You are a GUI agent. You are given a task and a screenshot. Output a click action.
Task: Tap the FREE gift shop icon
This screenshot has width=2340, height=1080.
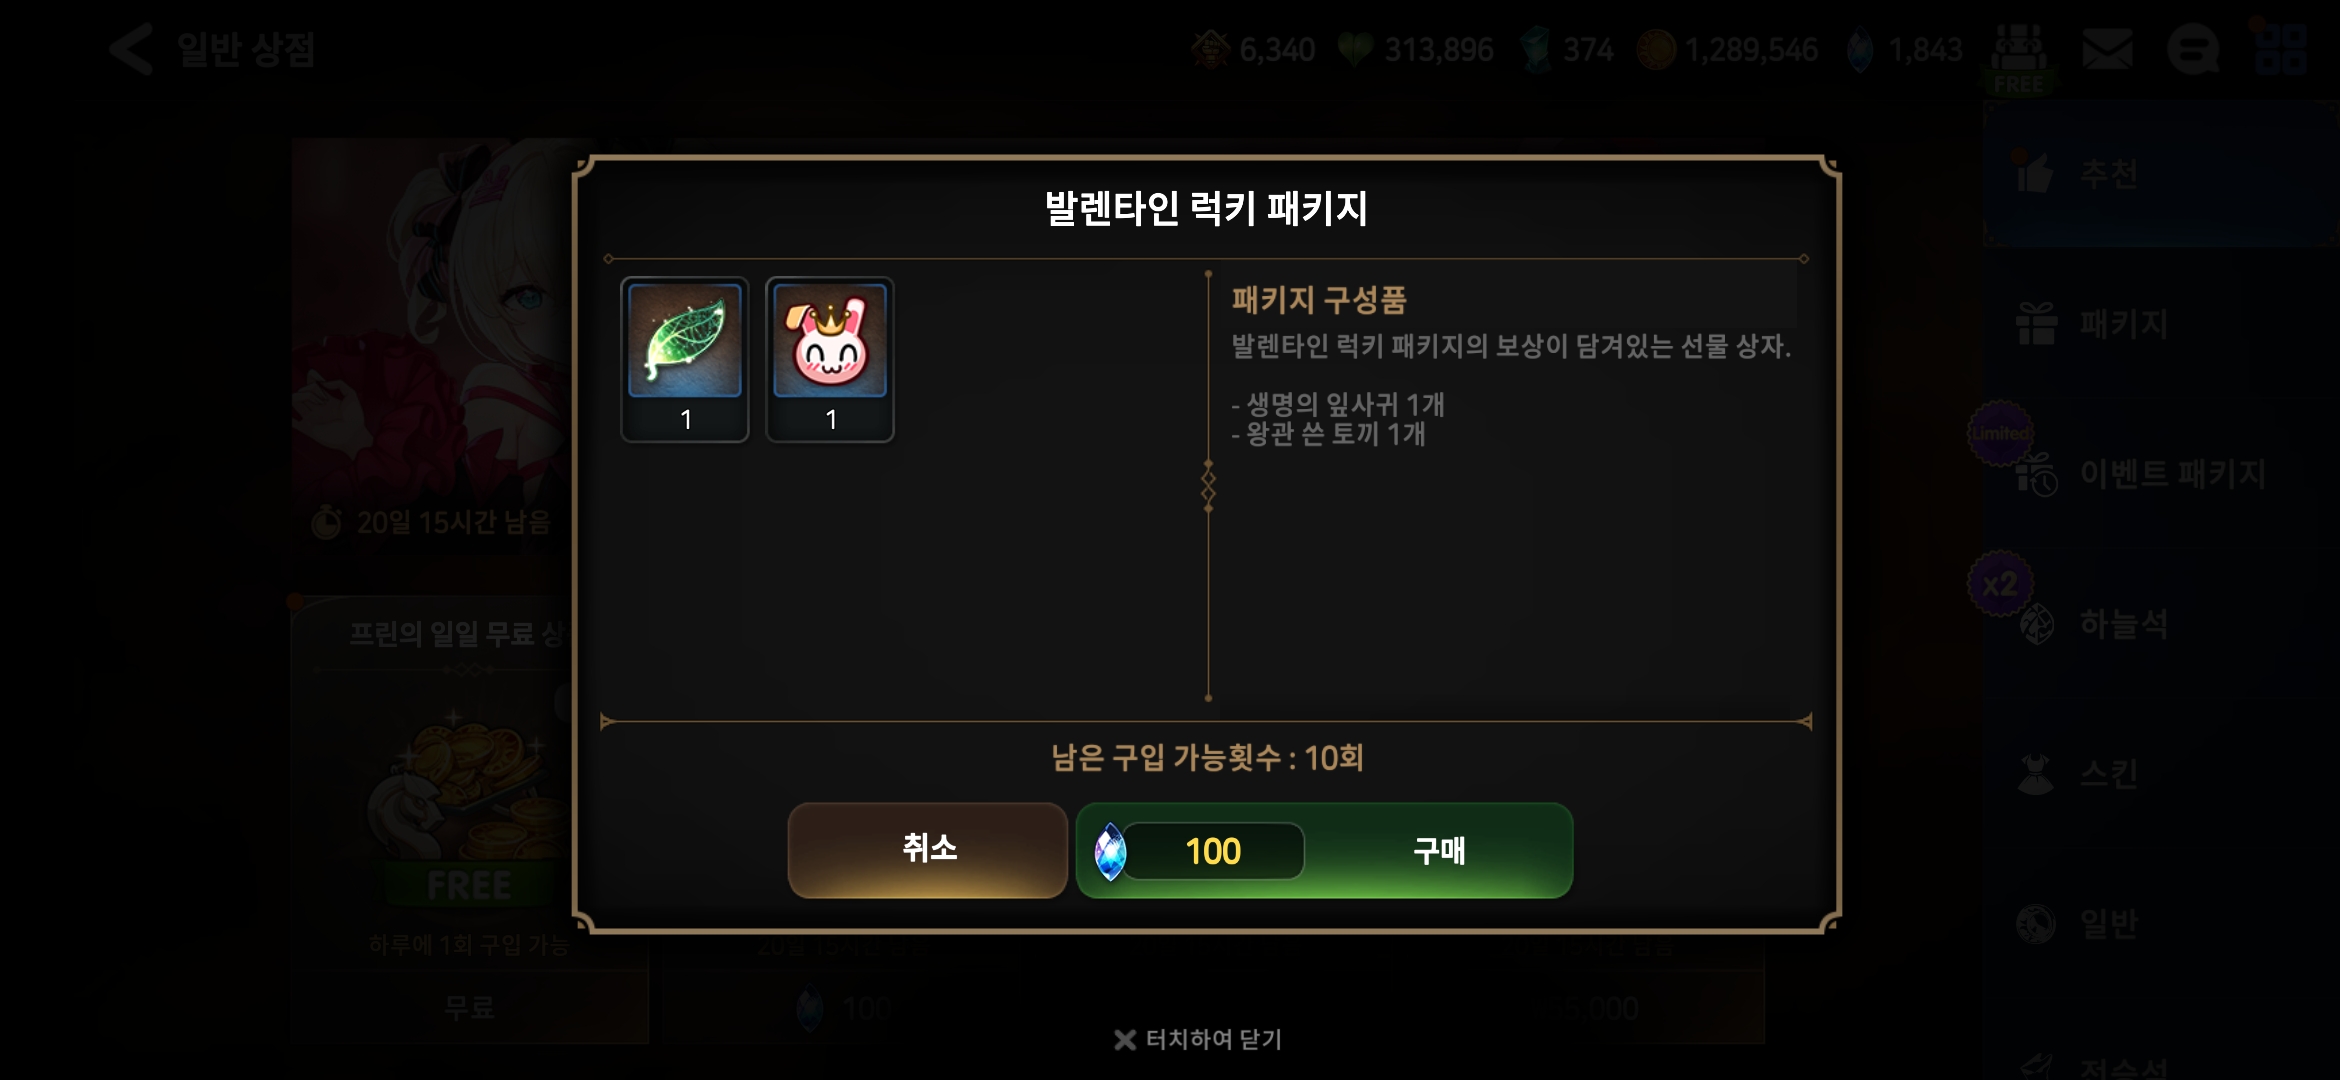tap(2020, 58)
